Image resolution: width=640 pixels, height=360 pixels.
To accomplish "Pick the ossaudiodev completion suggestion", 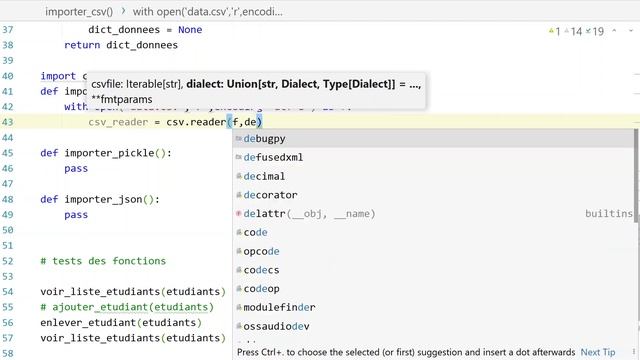I will point(434,327).
